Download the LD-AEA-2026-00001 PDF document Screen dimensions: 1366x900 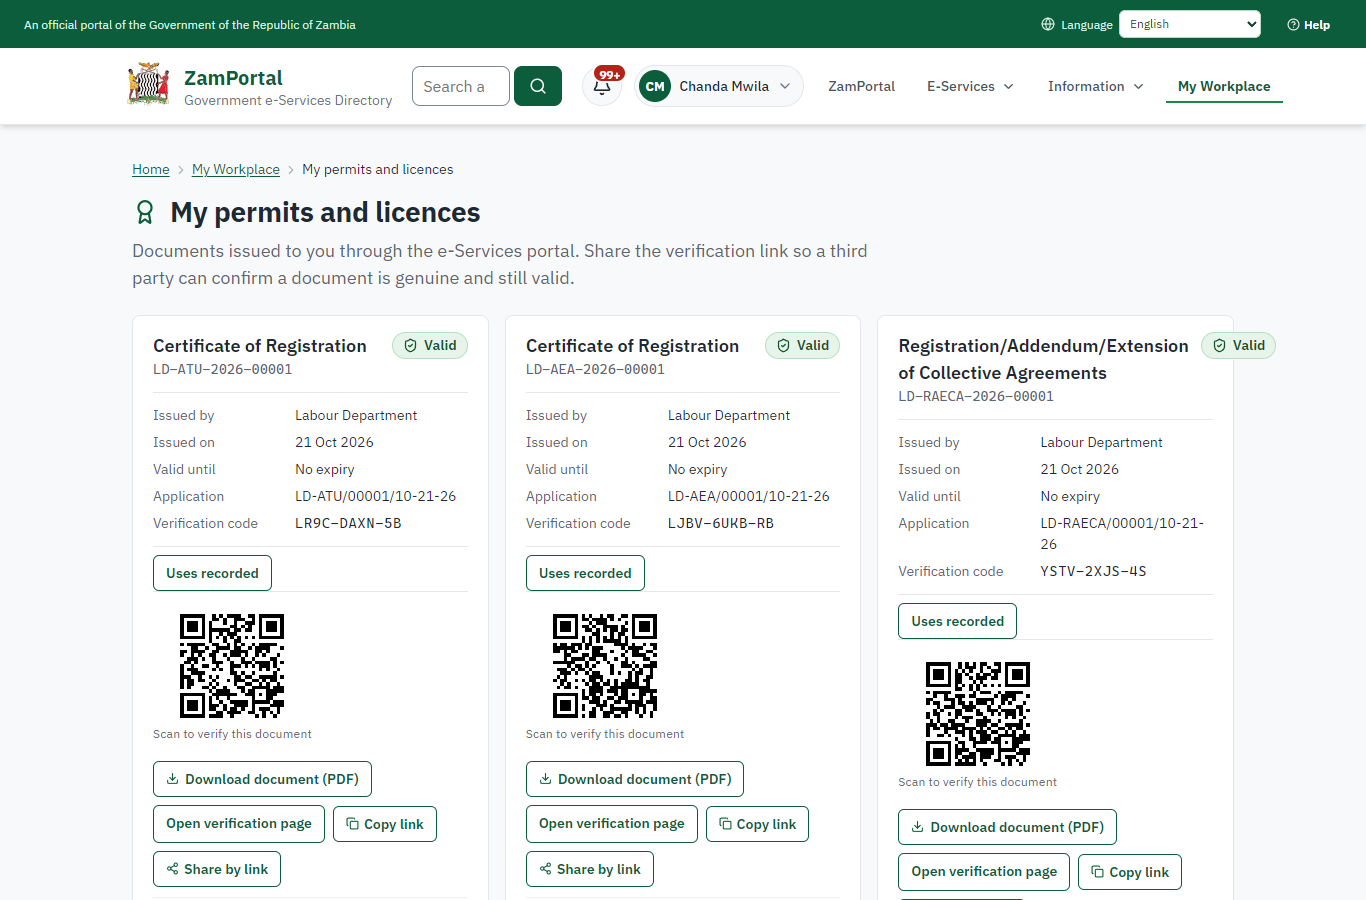[635, 779]
